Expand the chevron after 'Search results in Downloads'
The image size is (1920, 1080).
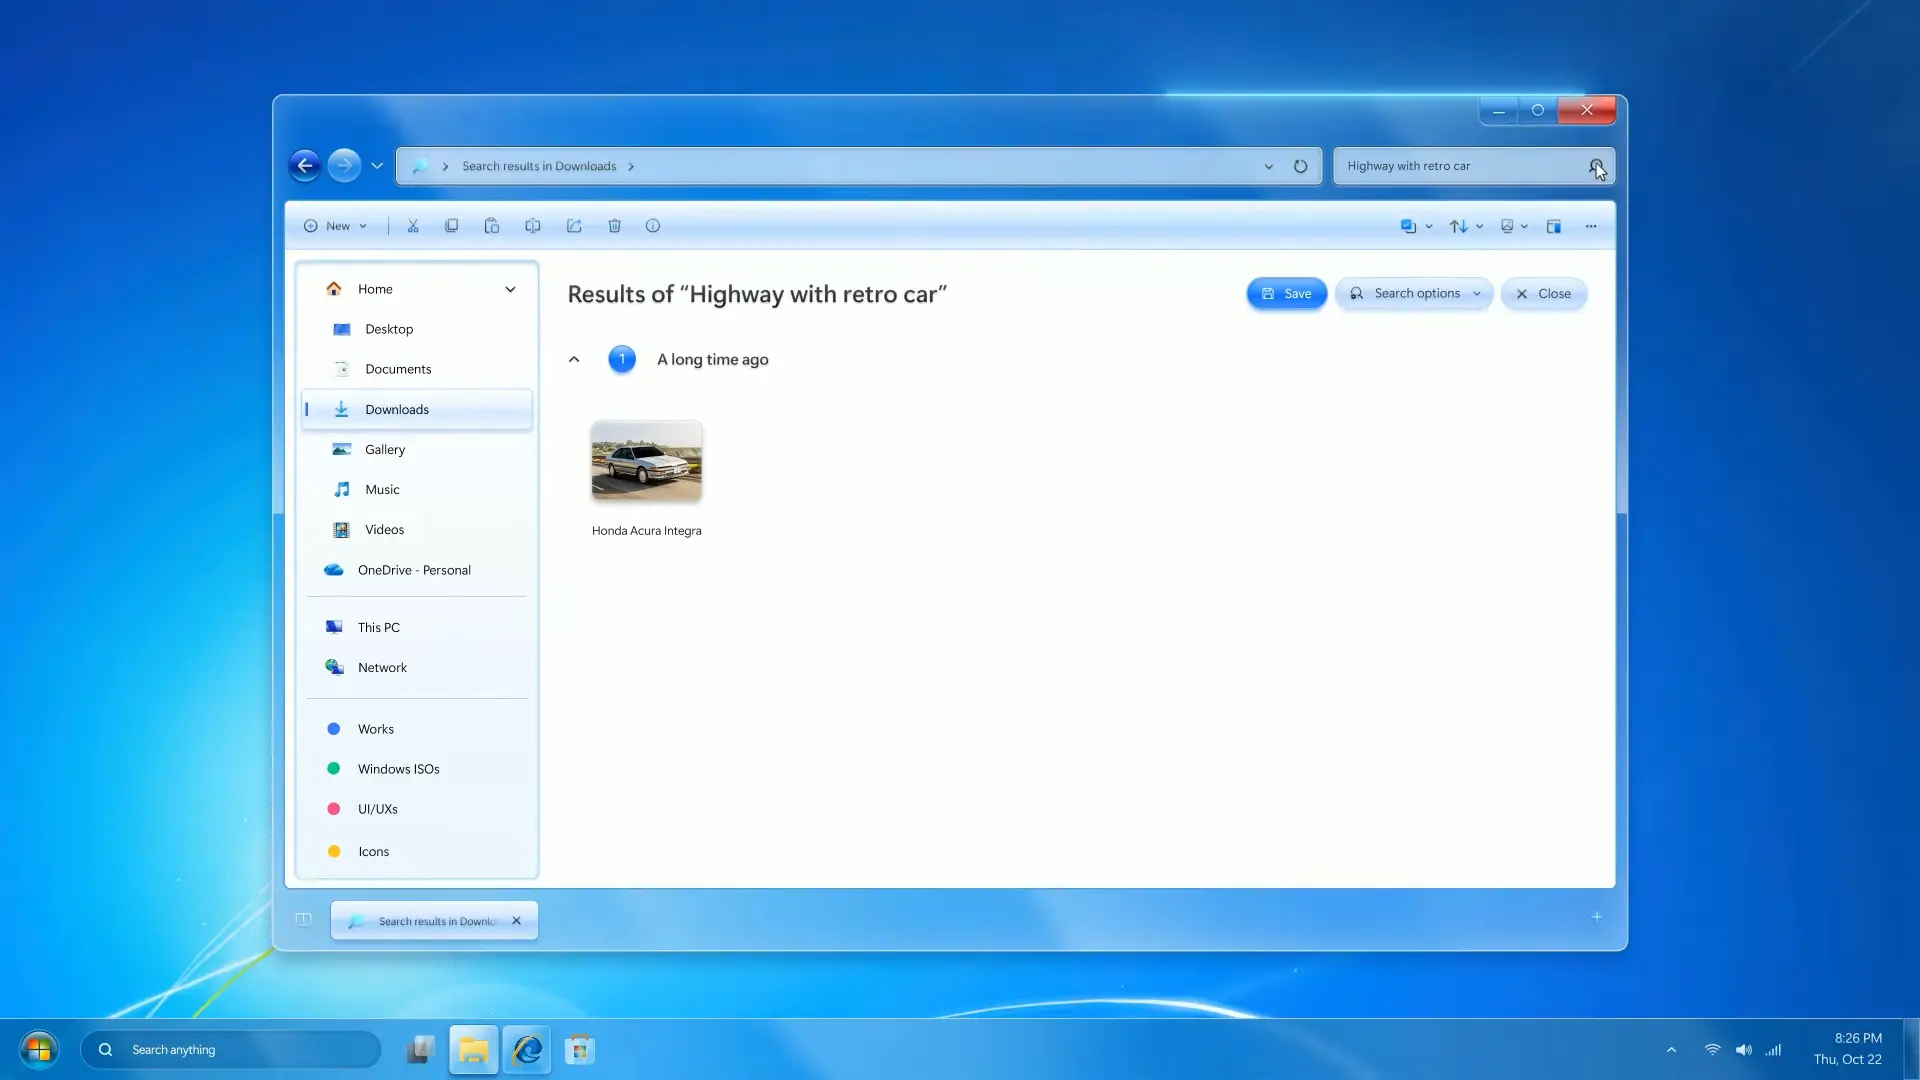631,166
